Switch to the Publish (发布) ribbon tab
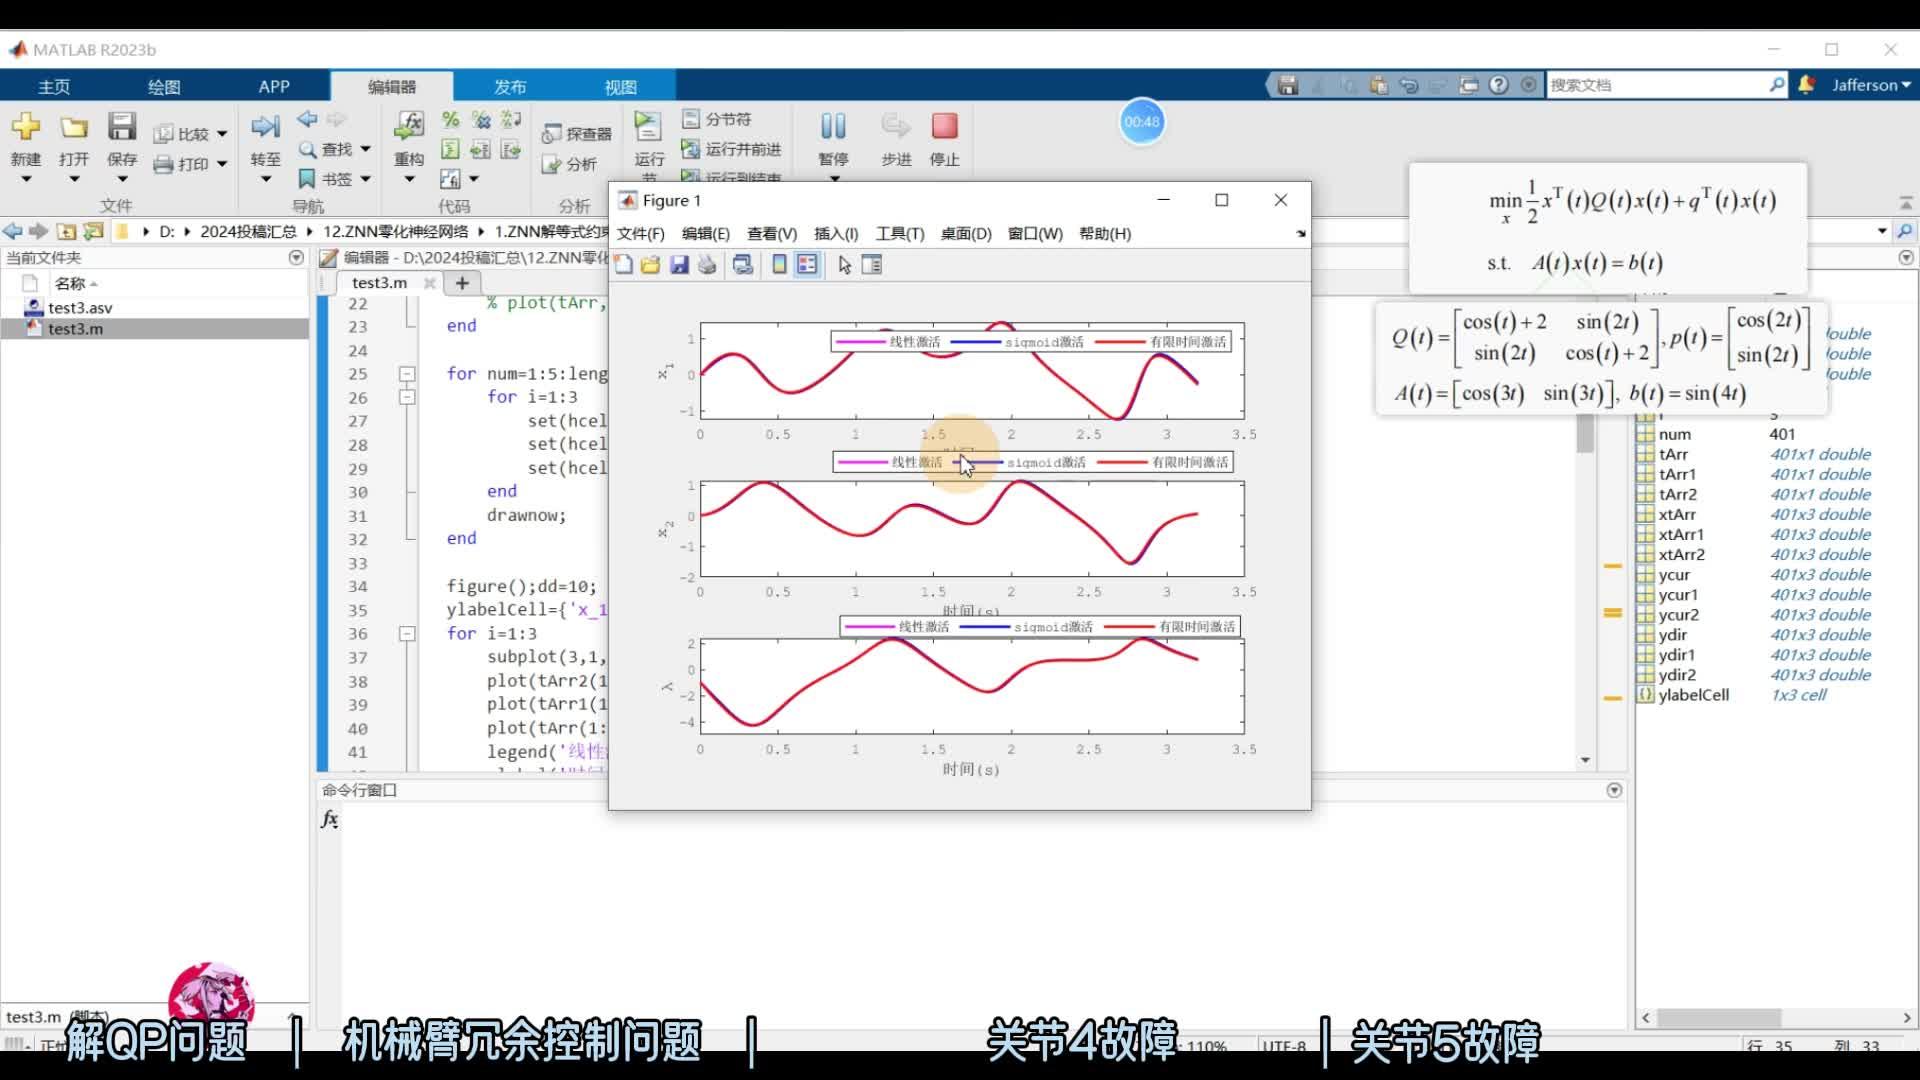 click(509, 87)
